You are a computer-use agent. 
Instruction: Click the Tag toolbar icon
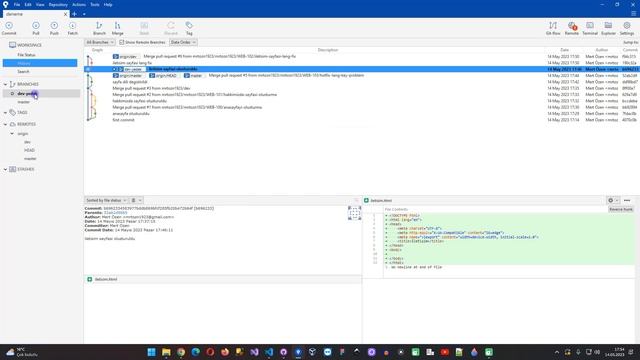189,28
